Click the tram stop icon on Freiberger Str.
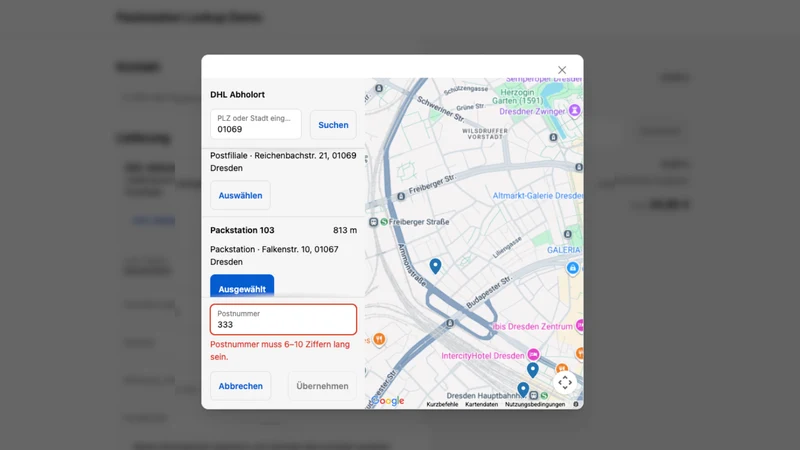800x450 pixels. (x=401, y=196)
